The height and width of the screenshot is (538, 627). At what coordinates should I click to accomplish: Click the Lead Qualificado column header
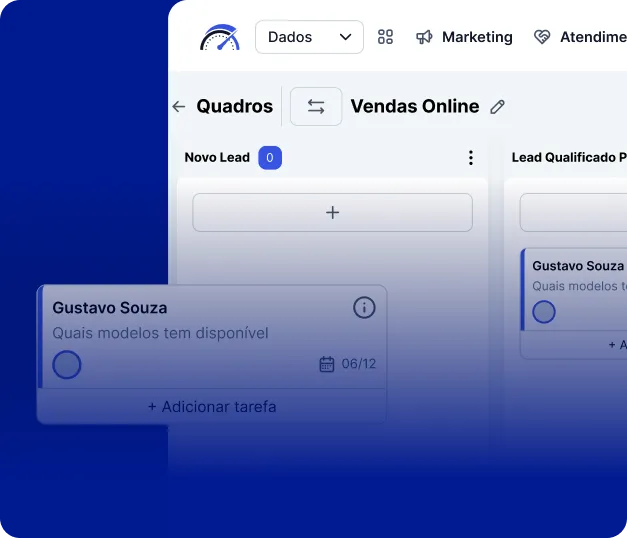coord(569,158)
